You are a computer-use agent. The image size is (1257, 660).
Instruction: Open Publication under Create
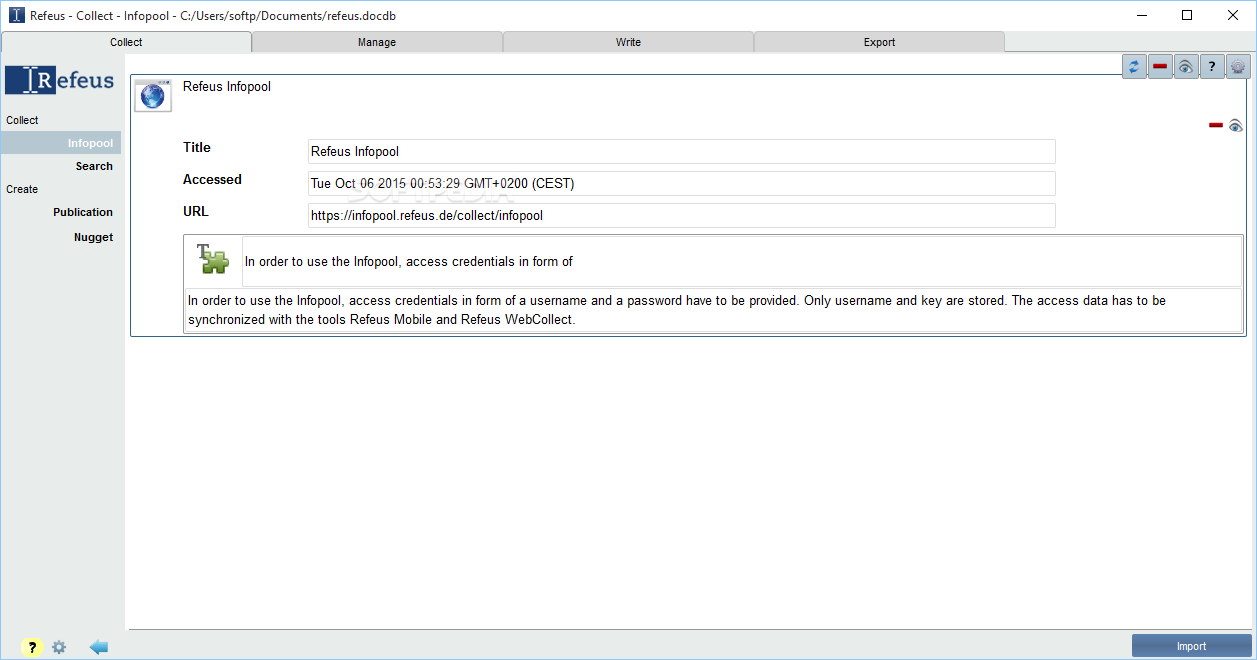[83, 212]
